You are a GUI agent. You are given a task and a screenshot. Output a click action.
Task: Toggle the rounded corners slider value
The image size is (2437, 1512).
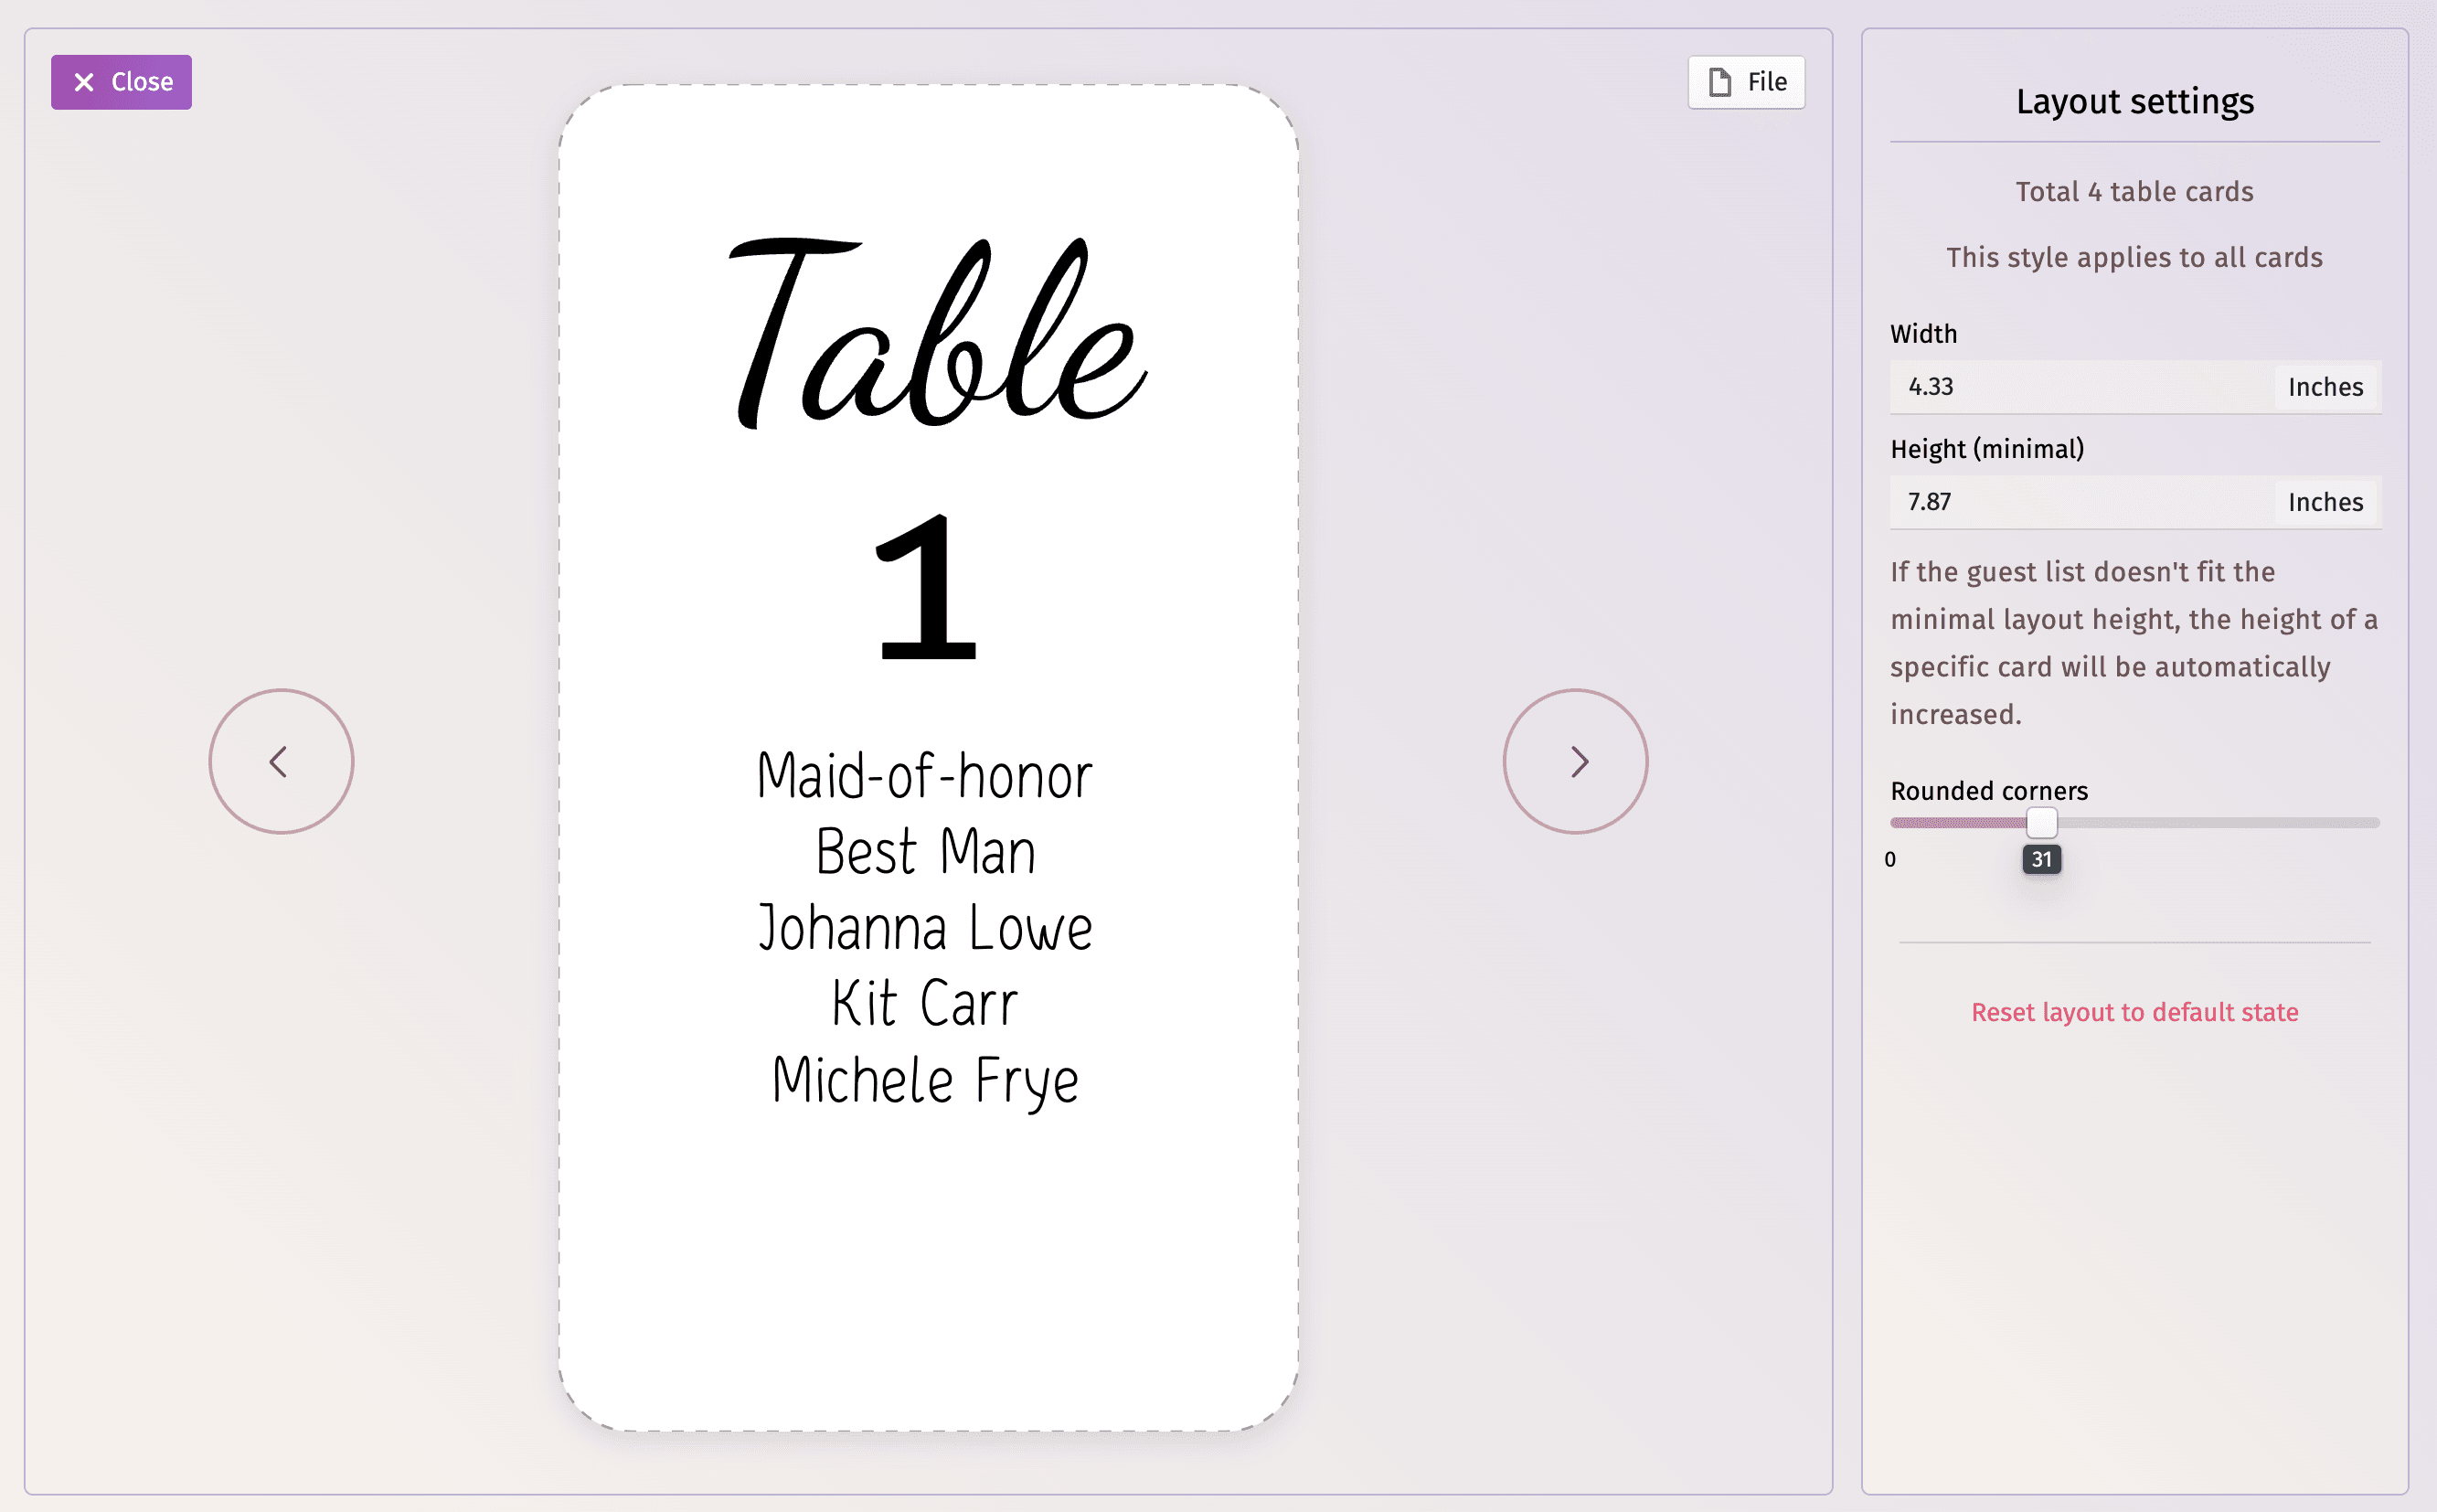(x=2040, y=821)
